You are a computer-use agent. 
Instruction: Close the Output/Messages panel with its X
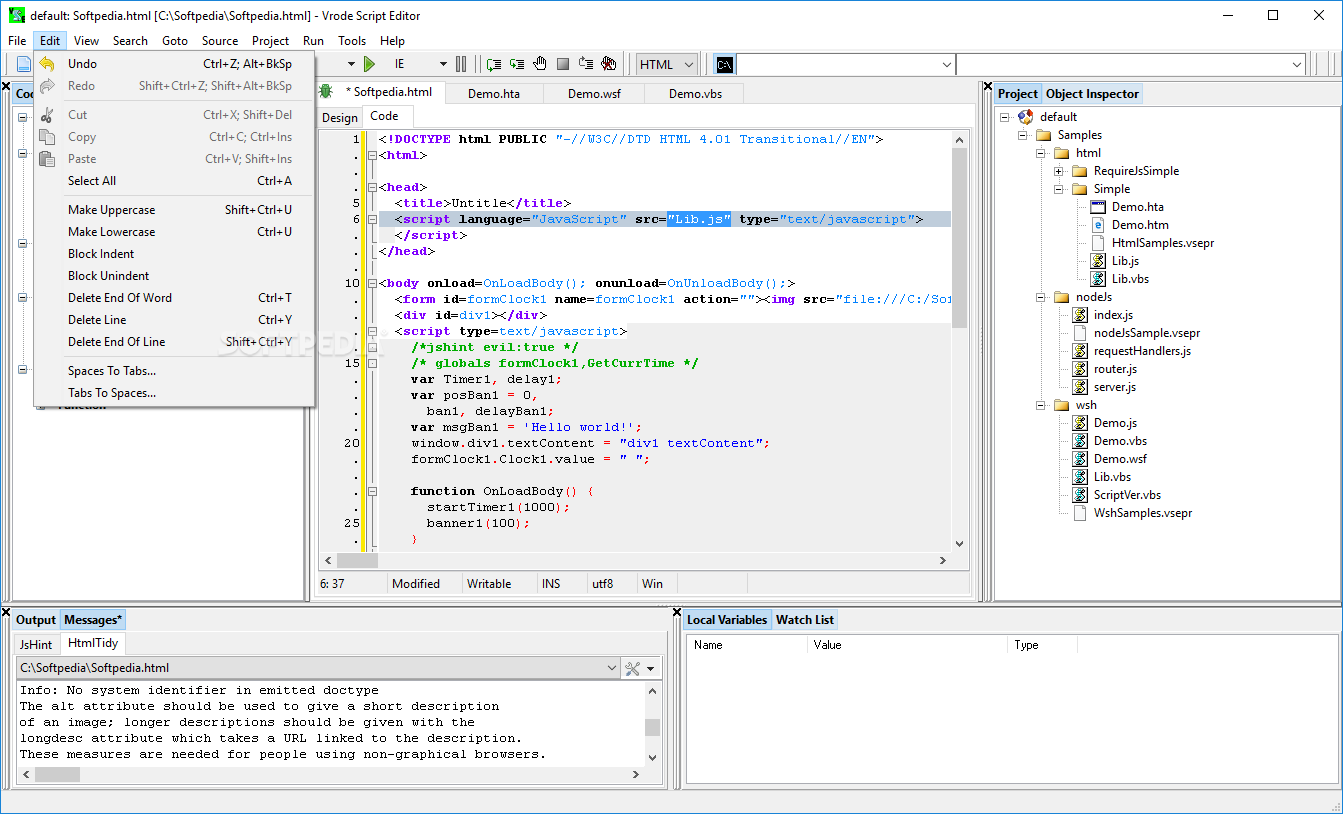tap(5, 614)
